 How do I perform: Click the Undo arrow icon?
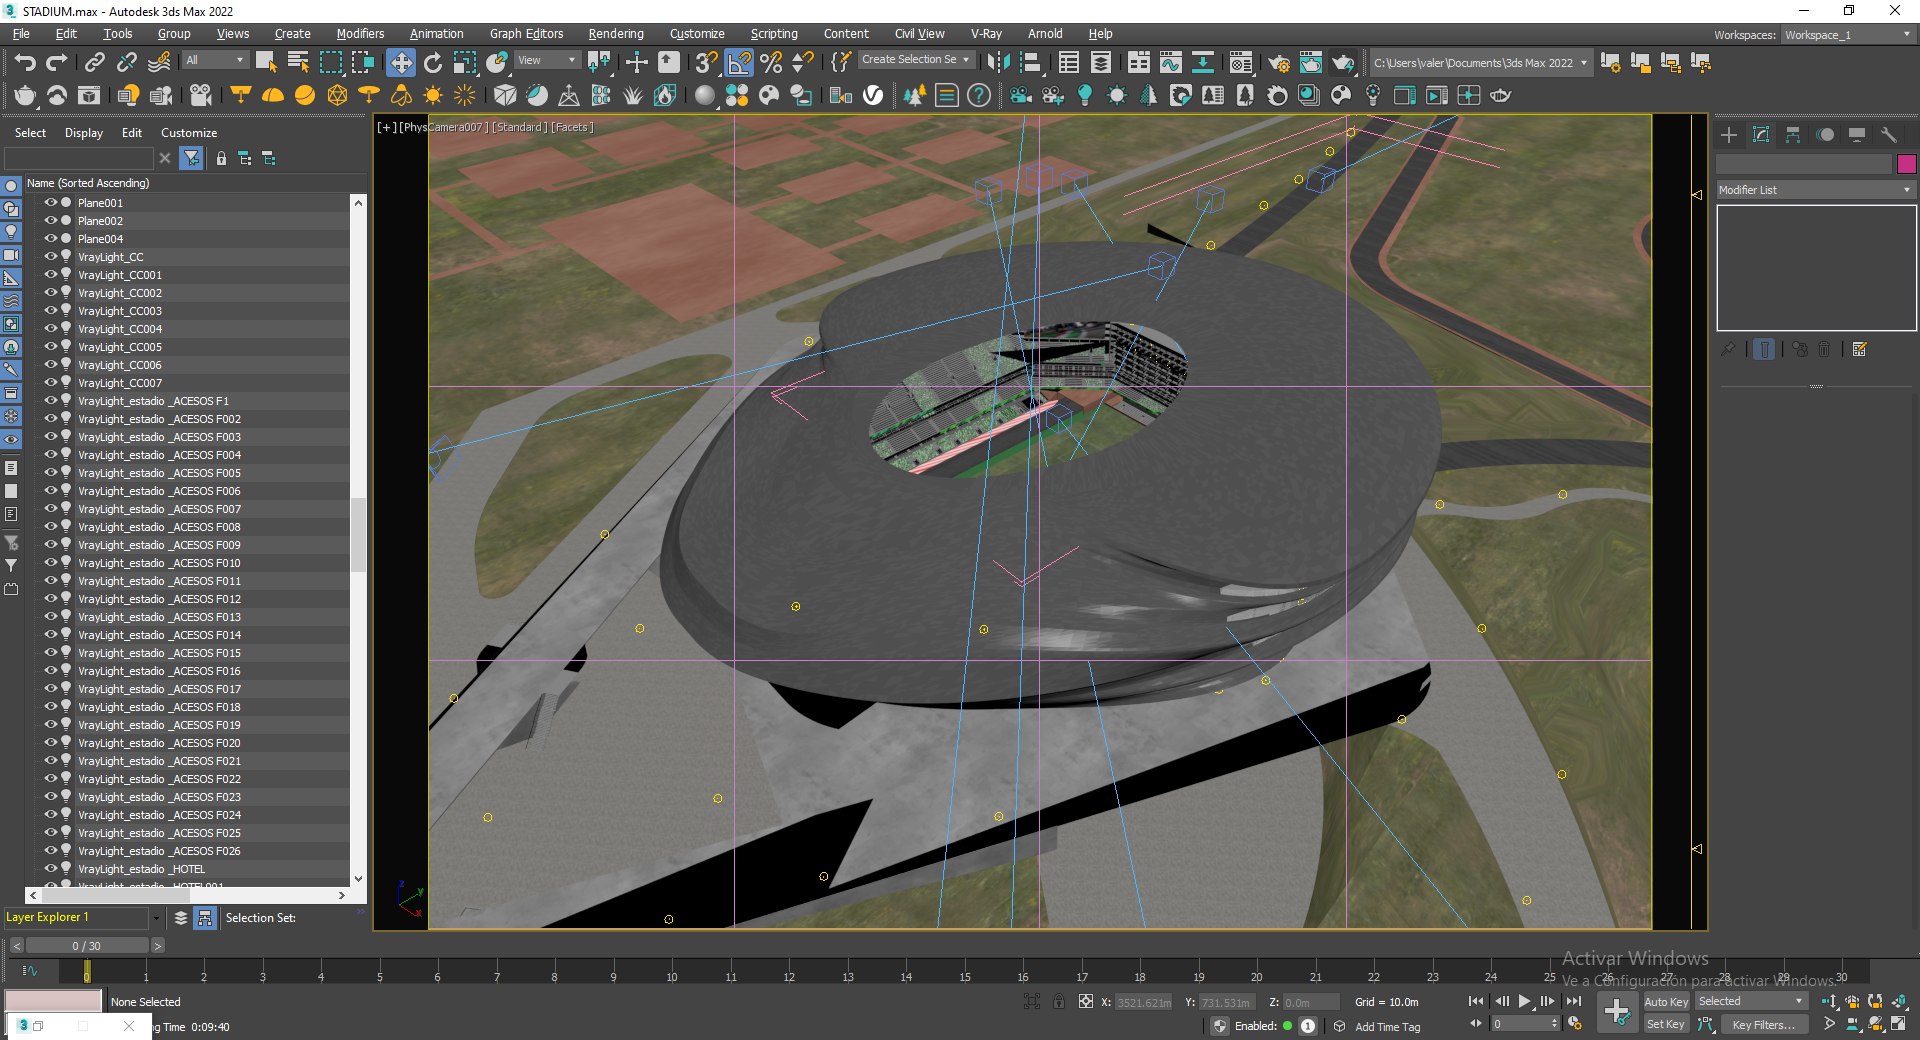pos(25,62)
